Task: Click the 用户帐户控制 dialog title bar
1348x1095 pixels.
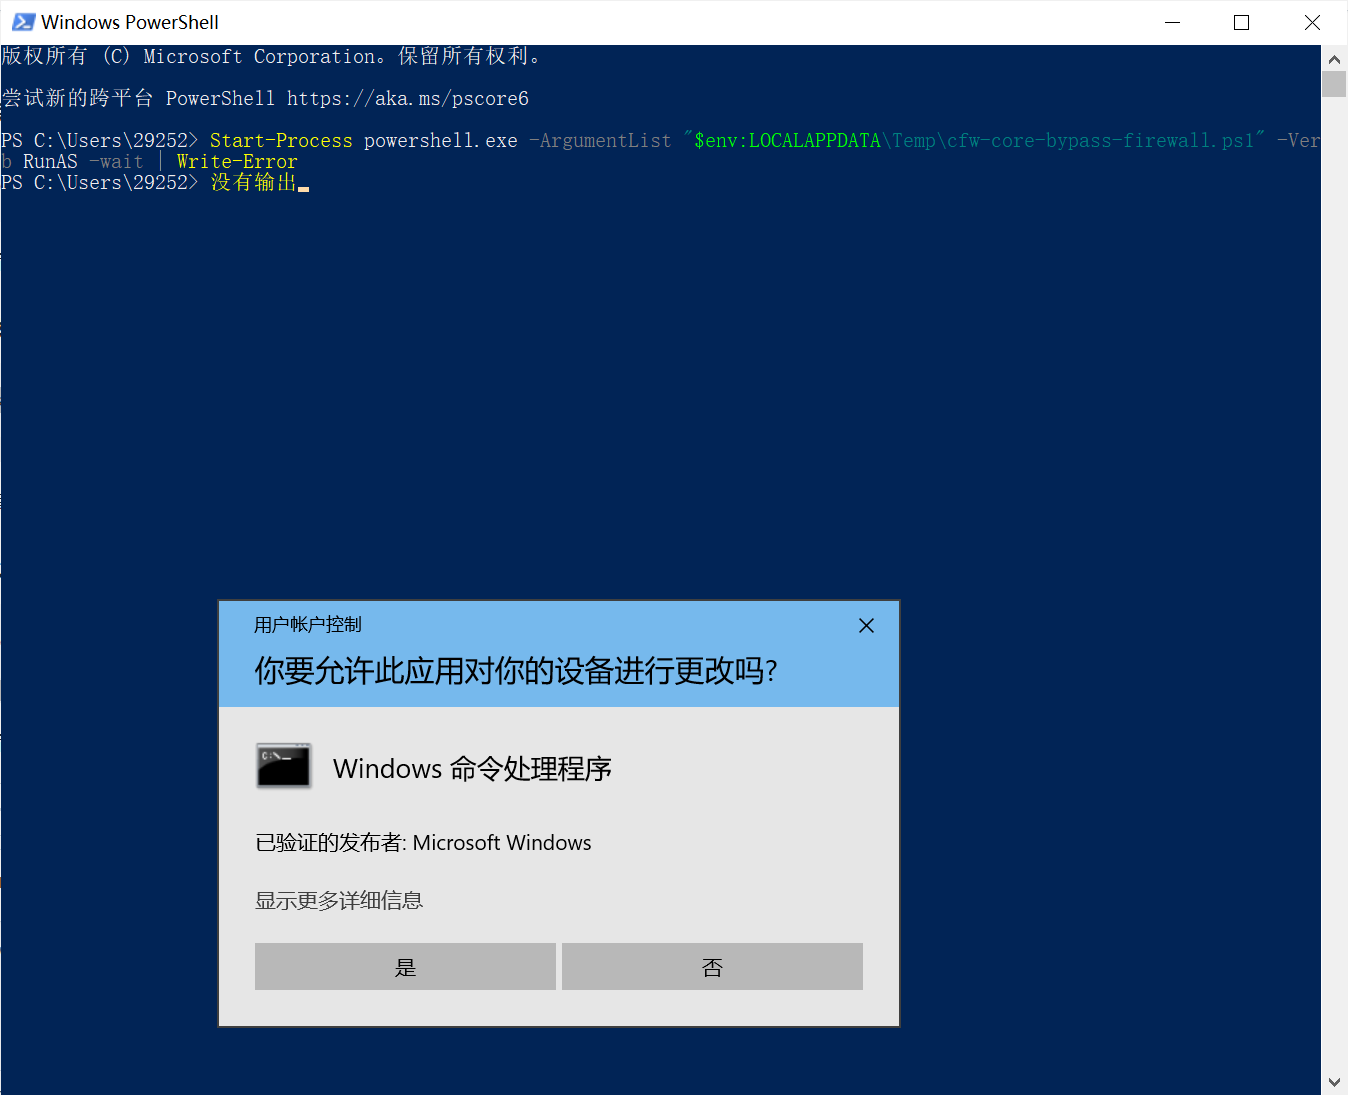Action: (x=307, y=624)
